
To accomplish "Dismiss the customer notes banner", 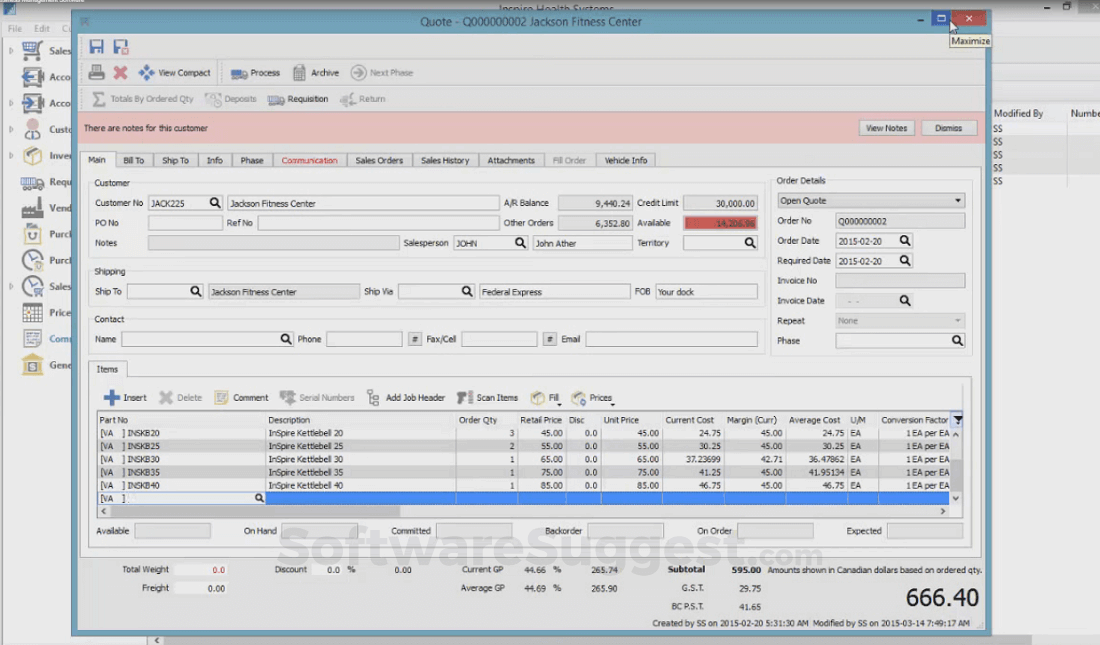I will click(948, 128).
